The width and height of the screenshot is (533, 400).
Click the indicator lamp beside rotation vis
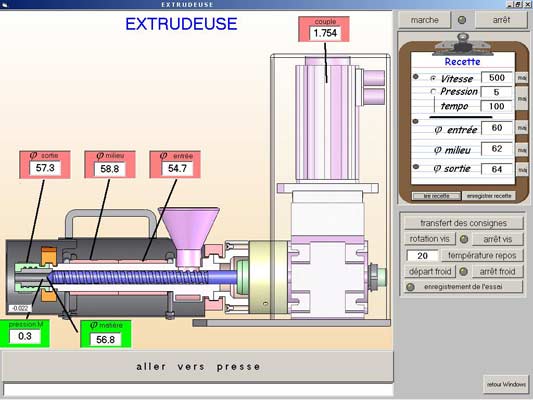[464, 239]
